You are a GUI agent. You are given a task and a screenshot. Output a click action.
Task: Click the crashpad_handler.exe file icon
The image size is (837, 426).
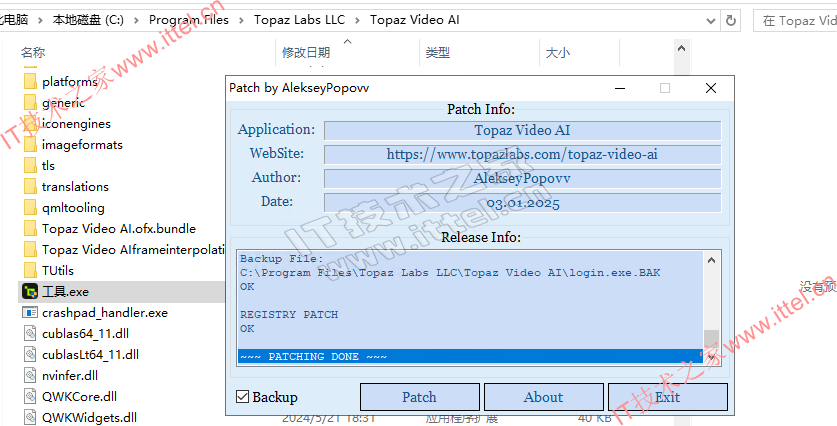coord(30,313)
